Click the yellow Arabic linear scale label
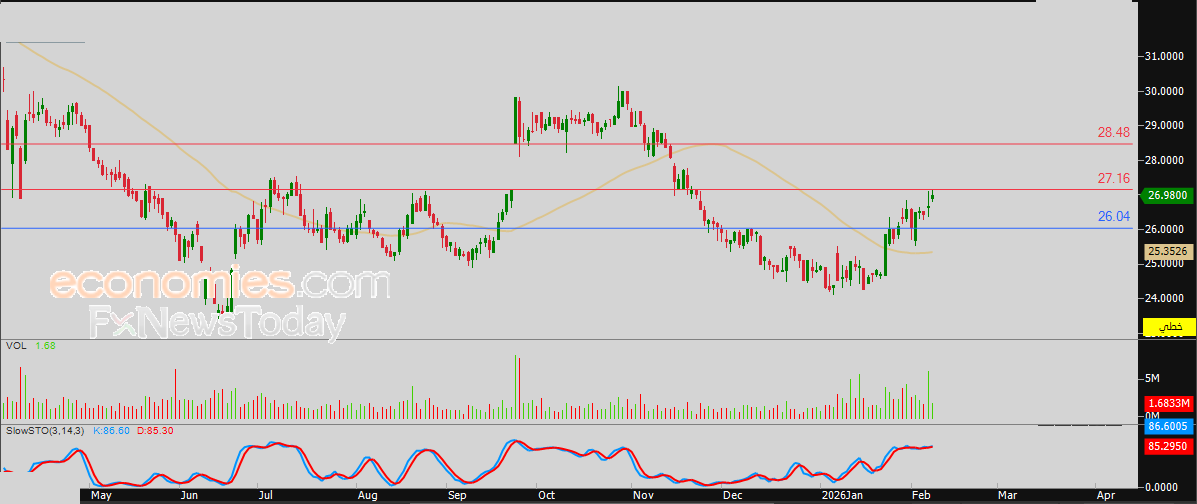This screenshot has width=1197, height=504. pos(1168,327)
